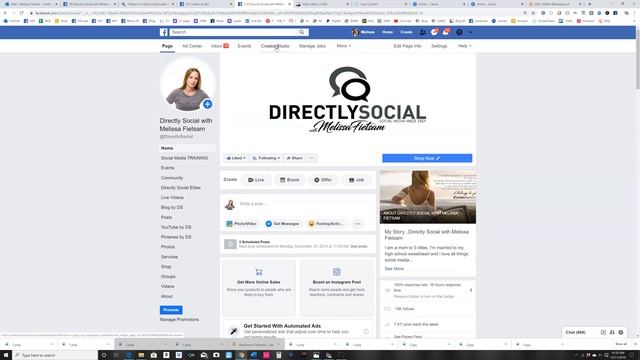Open the Liked dropdown

[x=236, y=158]
